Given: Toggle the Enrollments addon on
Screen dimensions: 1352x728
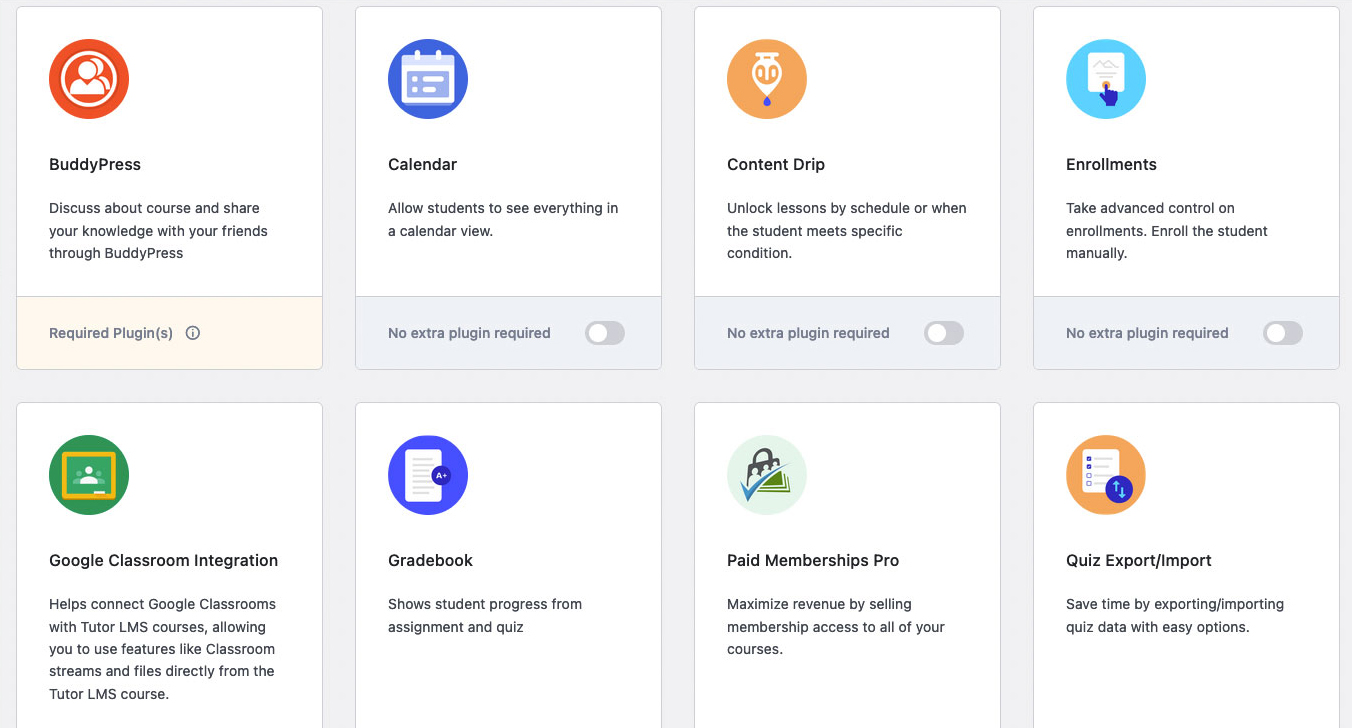Looking at the screenshot, I should coord(1283,333).
